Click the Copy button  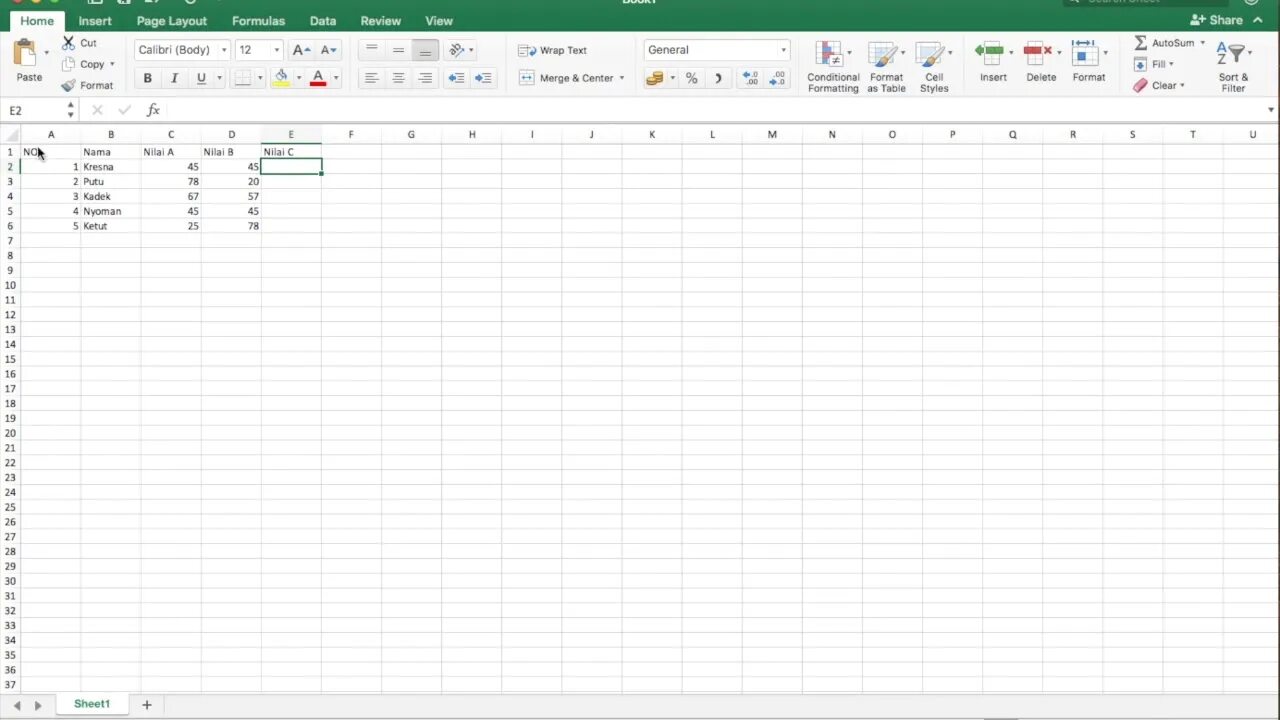pyautogui.click(x=91, y=63)
